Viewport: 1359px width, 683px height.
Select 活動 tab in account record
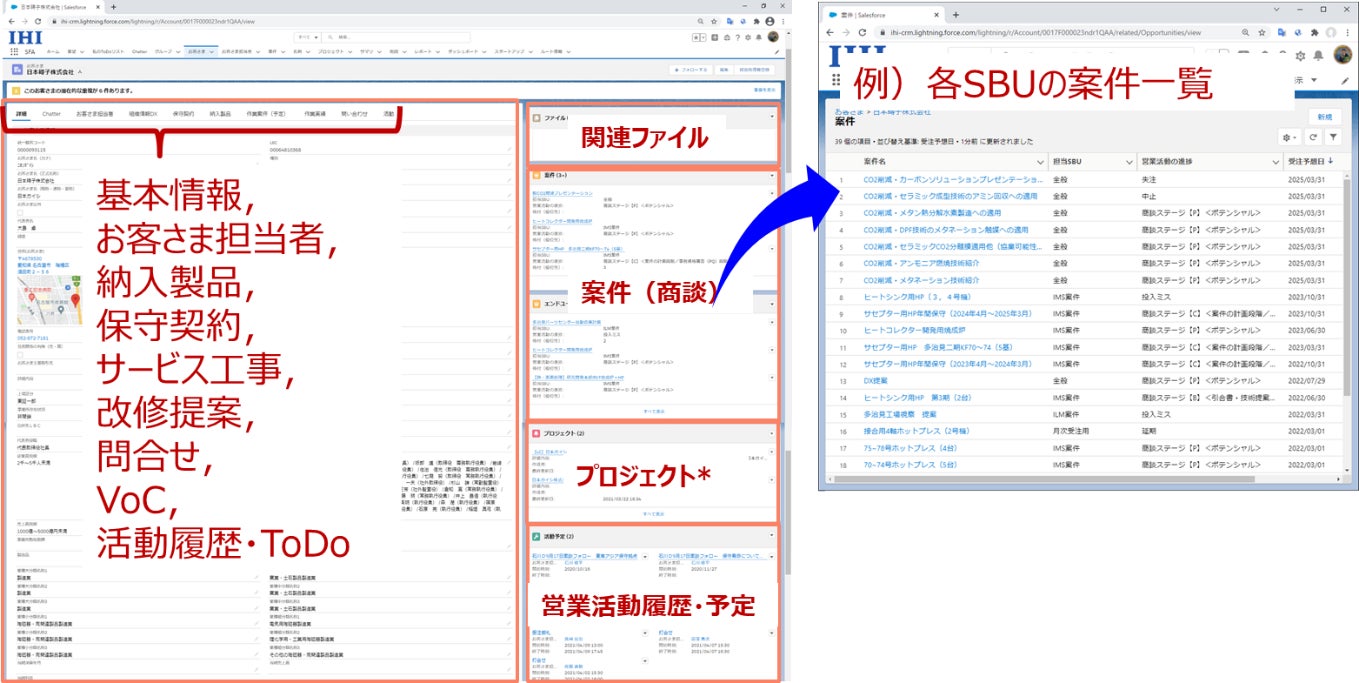pyautogui.click(x=388, y=114)
